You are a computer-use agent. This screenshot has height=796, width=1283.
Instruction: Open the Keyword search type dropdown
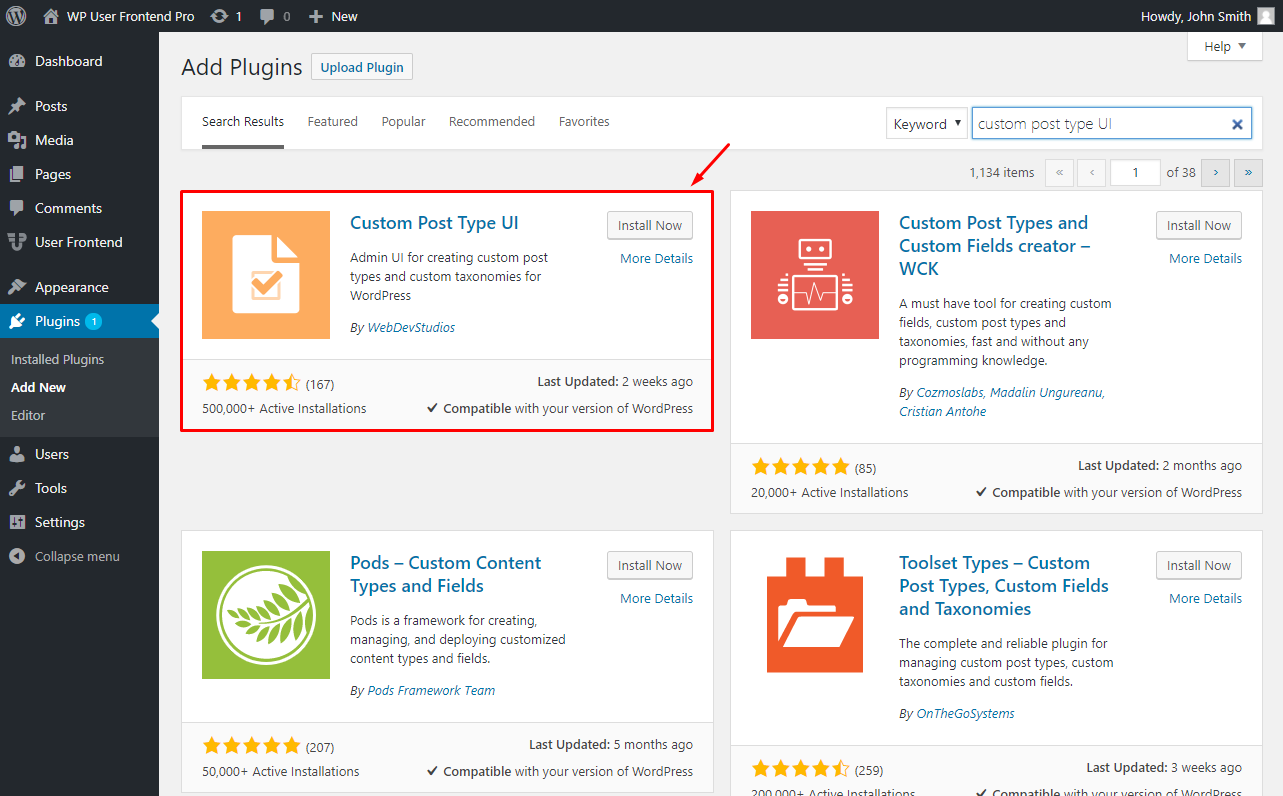coord(927,124)
